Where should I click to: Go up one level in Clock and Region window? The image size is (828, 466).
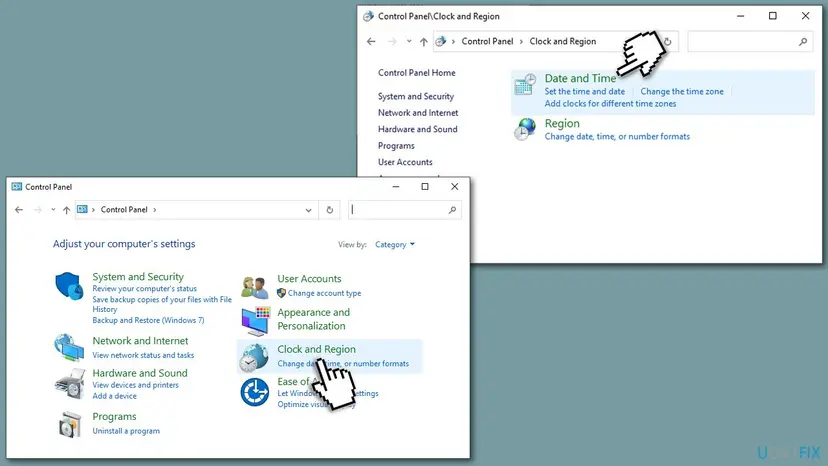pos(424,41)
